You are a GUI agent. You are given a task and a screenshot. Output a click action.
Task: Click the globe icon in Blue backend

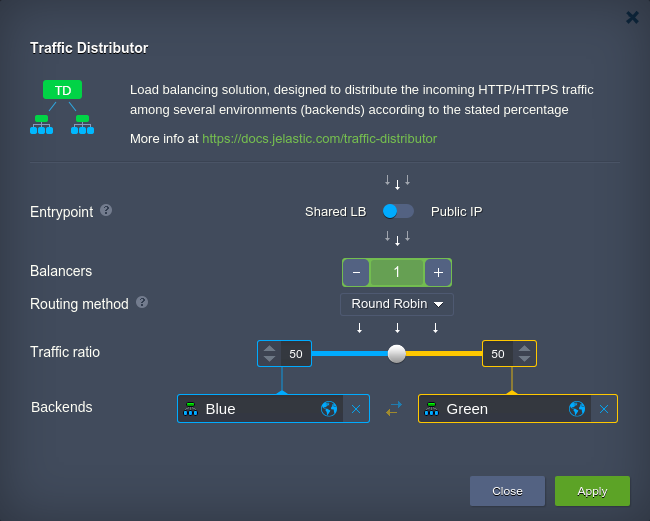(x=329, y=409)
